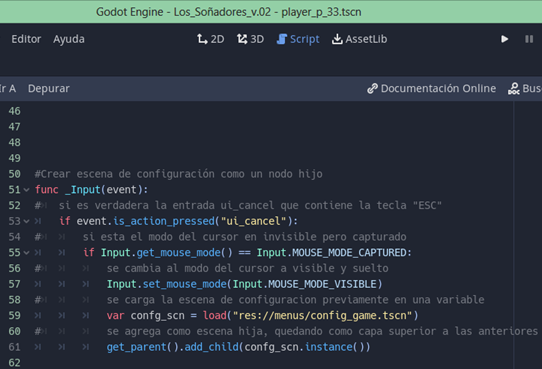Click the Script scroll icon

[282, 39]
